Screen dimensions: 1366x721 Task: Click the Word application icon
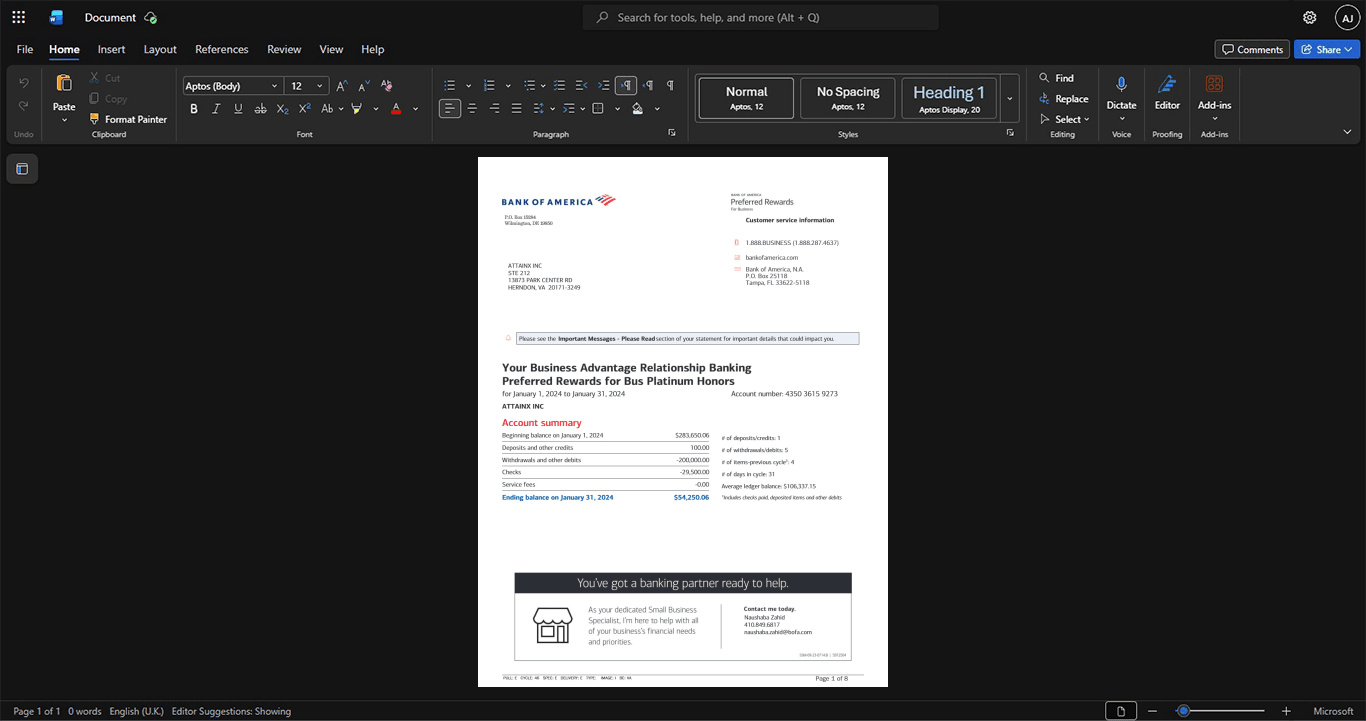tap(56, 17)
